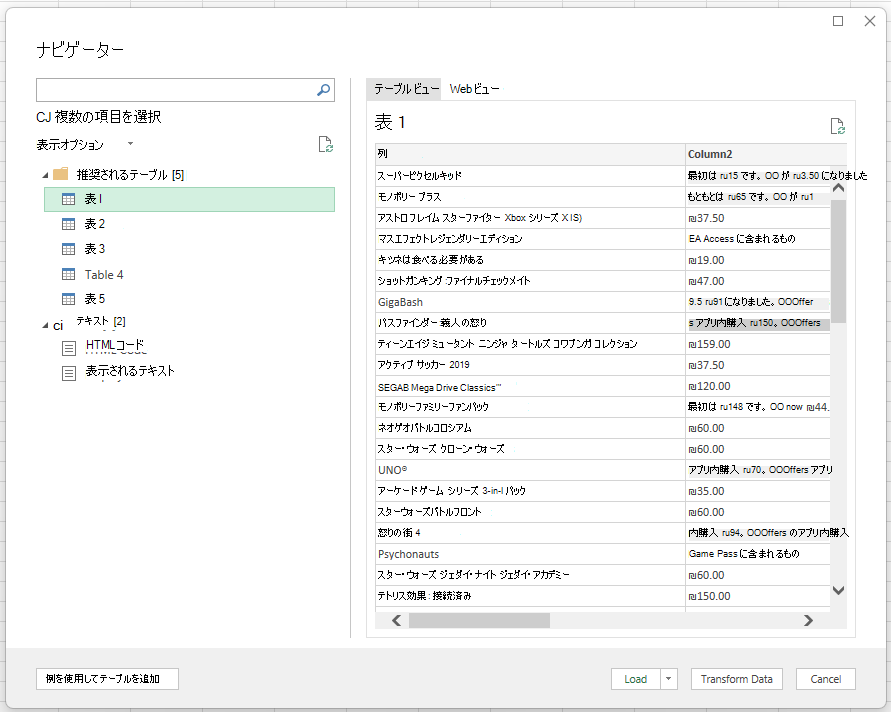Click the ₪47.00 price cell
Viewport: 891px width, 712px height.
(x=758, y=281)
